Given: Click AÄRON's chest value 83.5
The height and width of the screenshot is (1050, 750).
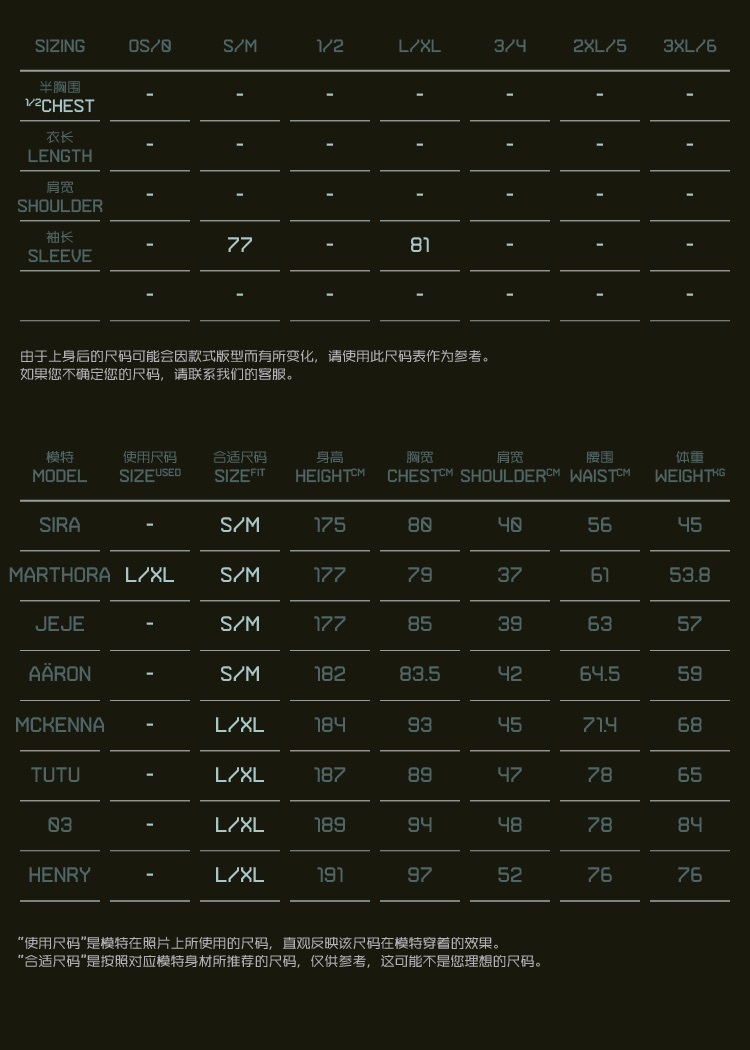Looking at the screenshot, I should pos(420,675).
